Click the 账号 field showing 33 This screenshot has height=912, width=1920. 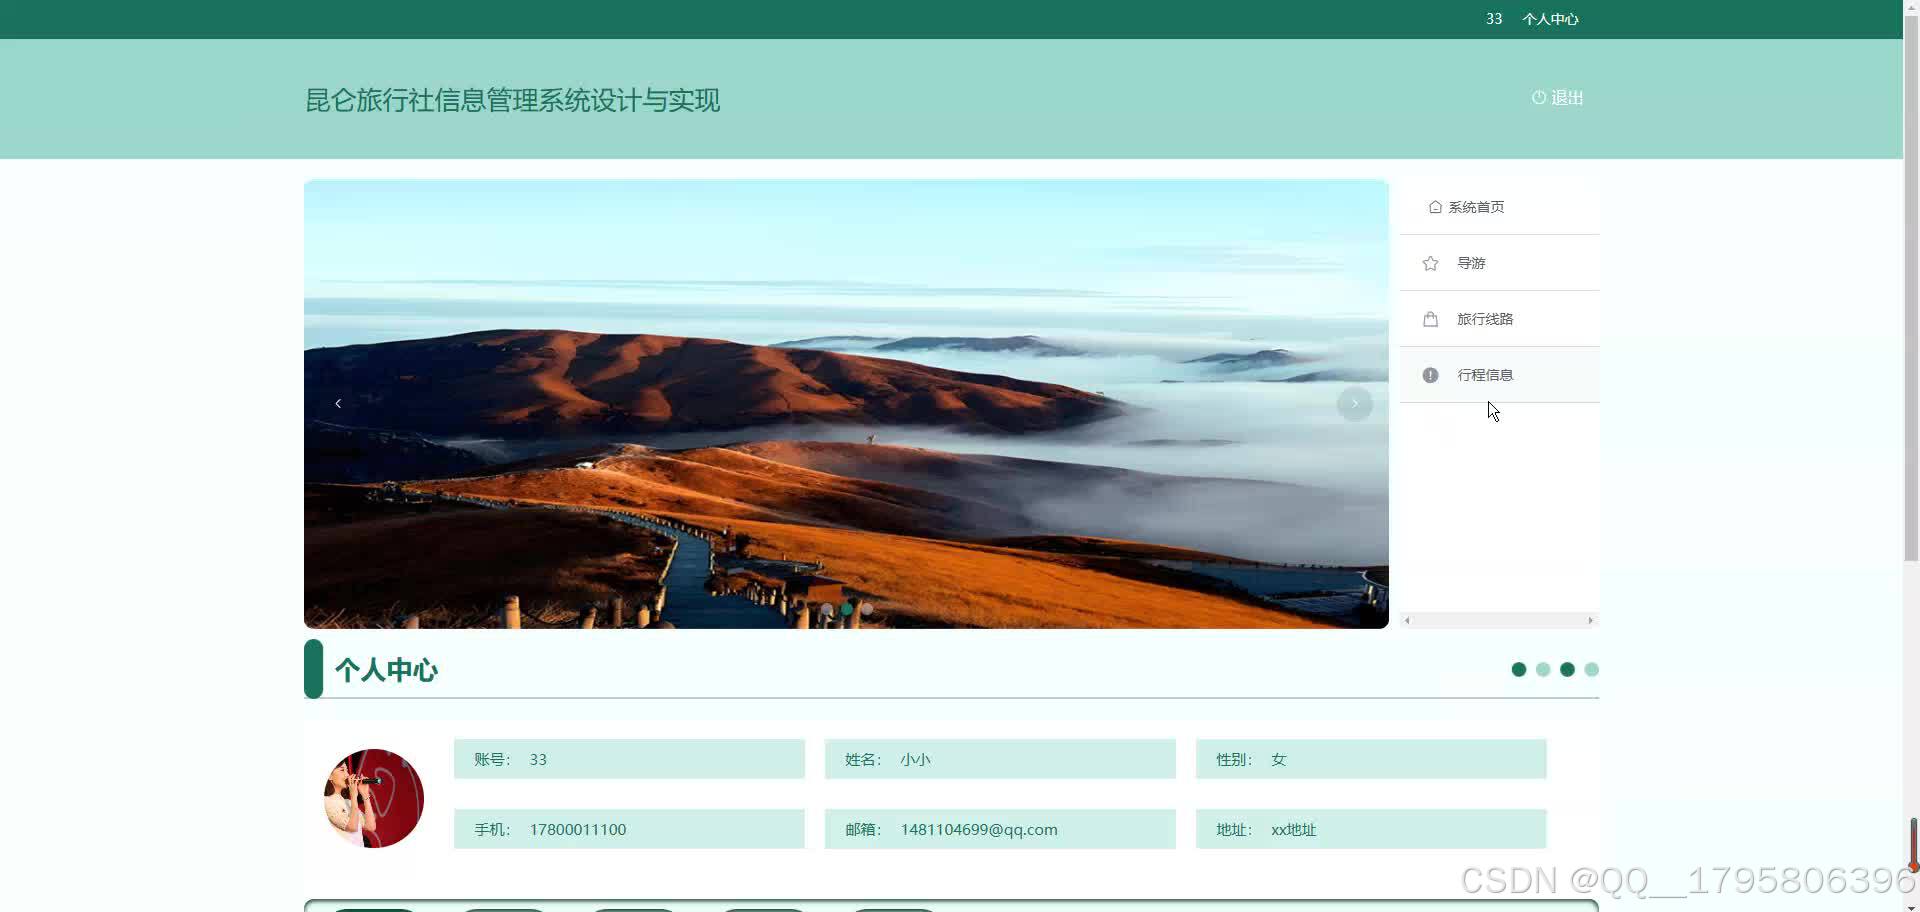tap(629, 759)
